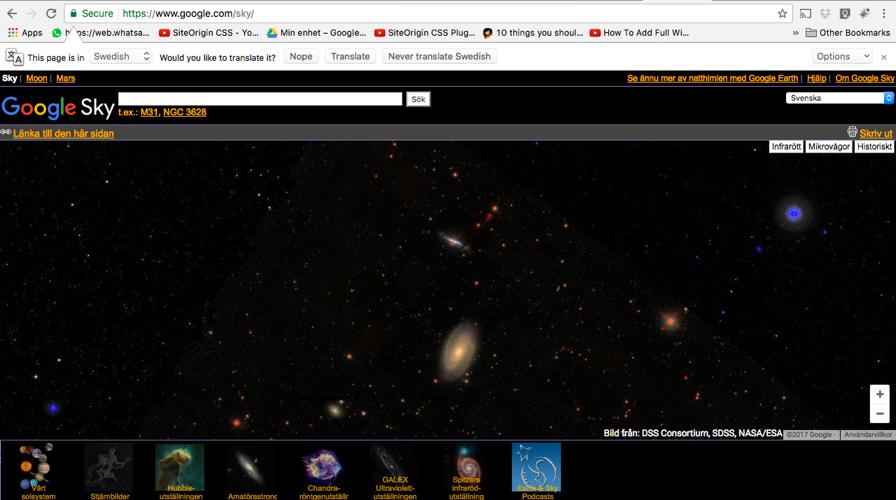Viewport: 896px width, 500px height.
Task: Open Chandra röntgenutställning thumbnail
Action: (x=323, y=471)
